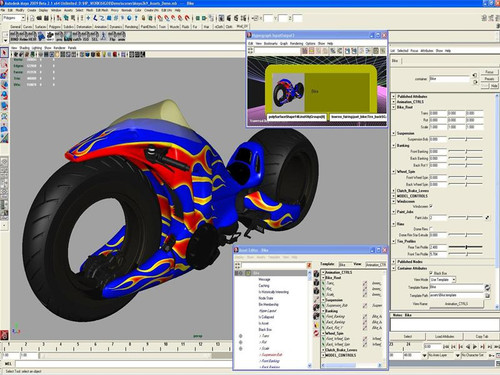
Task: Open the View Mode Use Template dropdown
Action: coord(443,280)
